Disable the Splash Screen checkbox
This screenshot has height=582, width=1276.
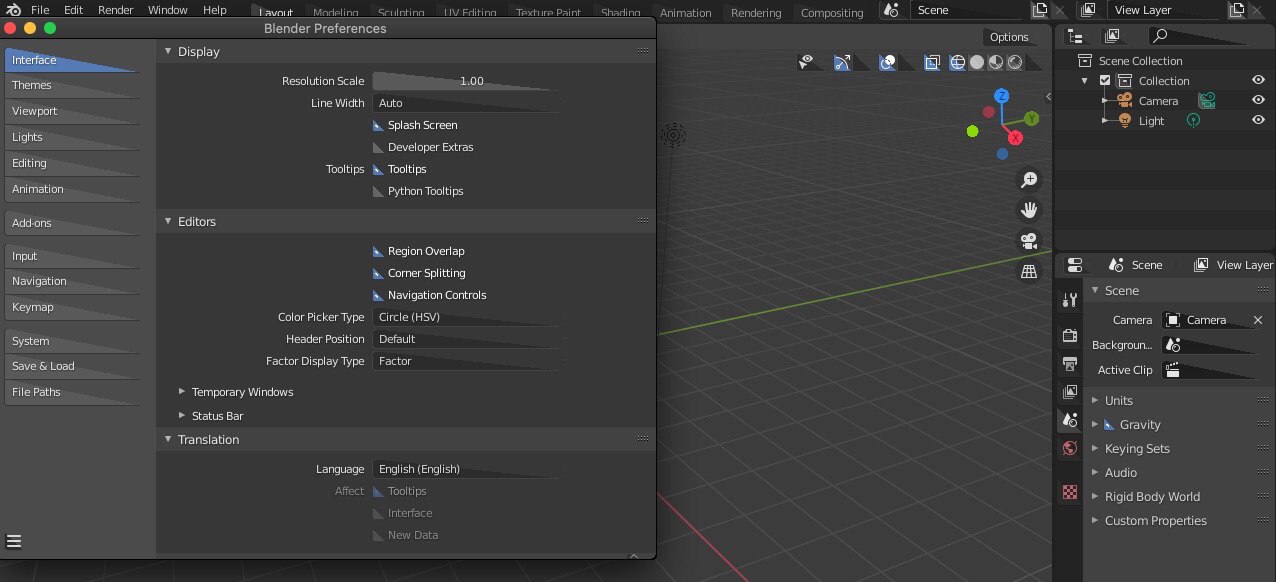click(x=378, y=125)
